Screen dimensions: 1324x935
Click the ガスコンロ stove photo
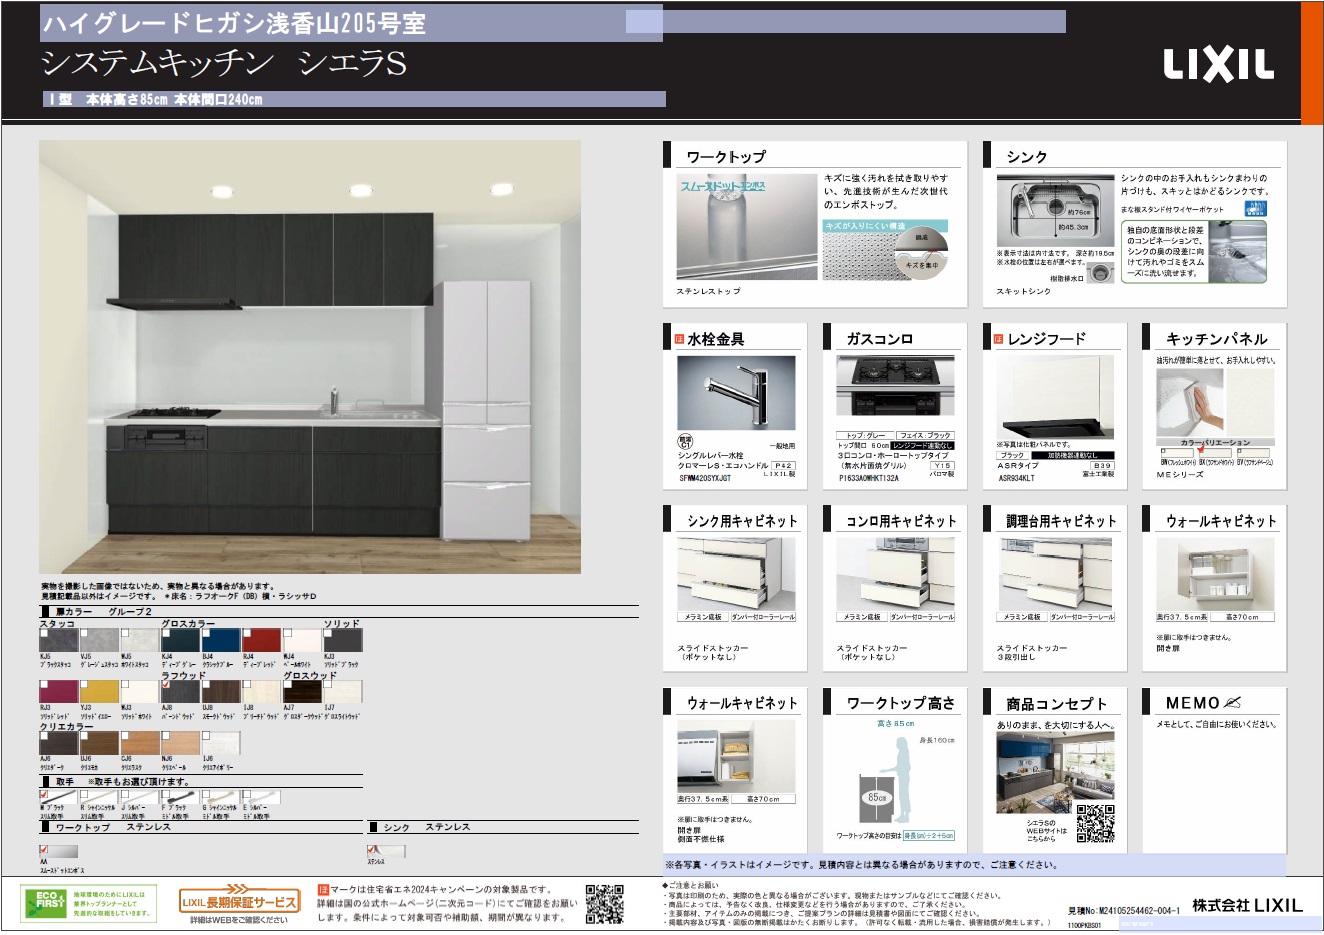click(895, 386)
